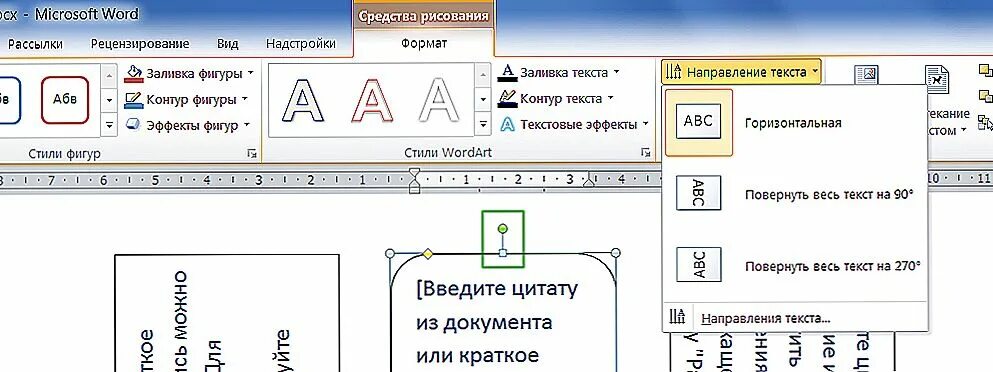Click the Стили фигур group label
The height and width of the screenshot is (372, 993).
pos(65,153)
